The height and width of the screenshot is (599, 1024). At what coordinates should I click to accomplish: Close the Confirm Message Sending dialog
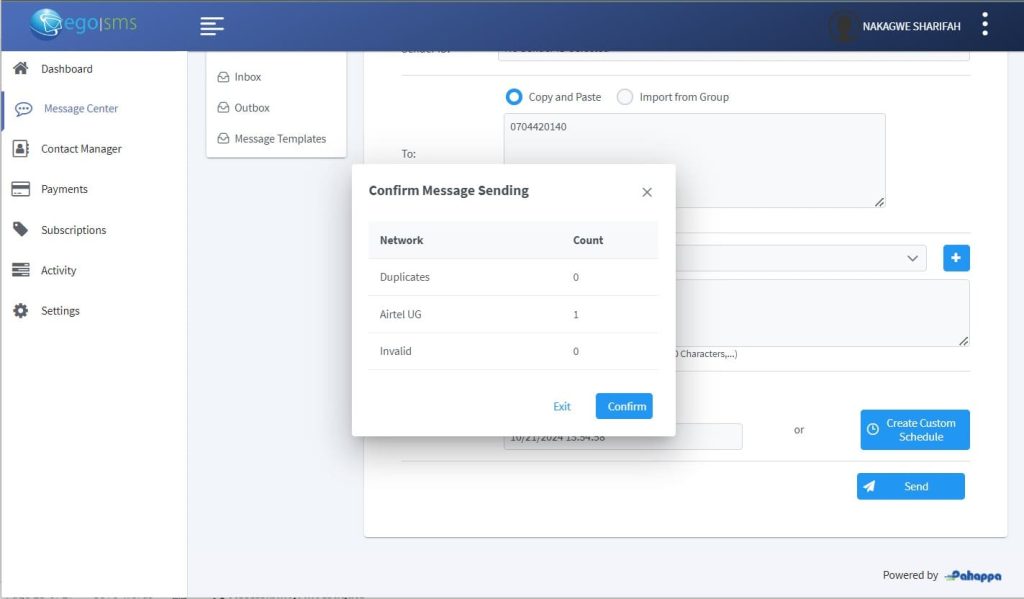(647, 192)
